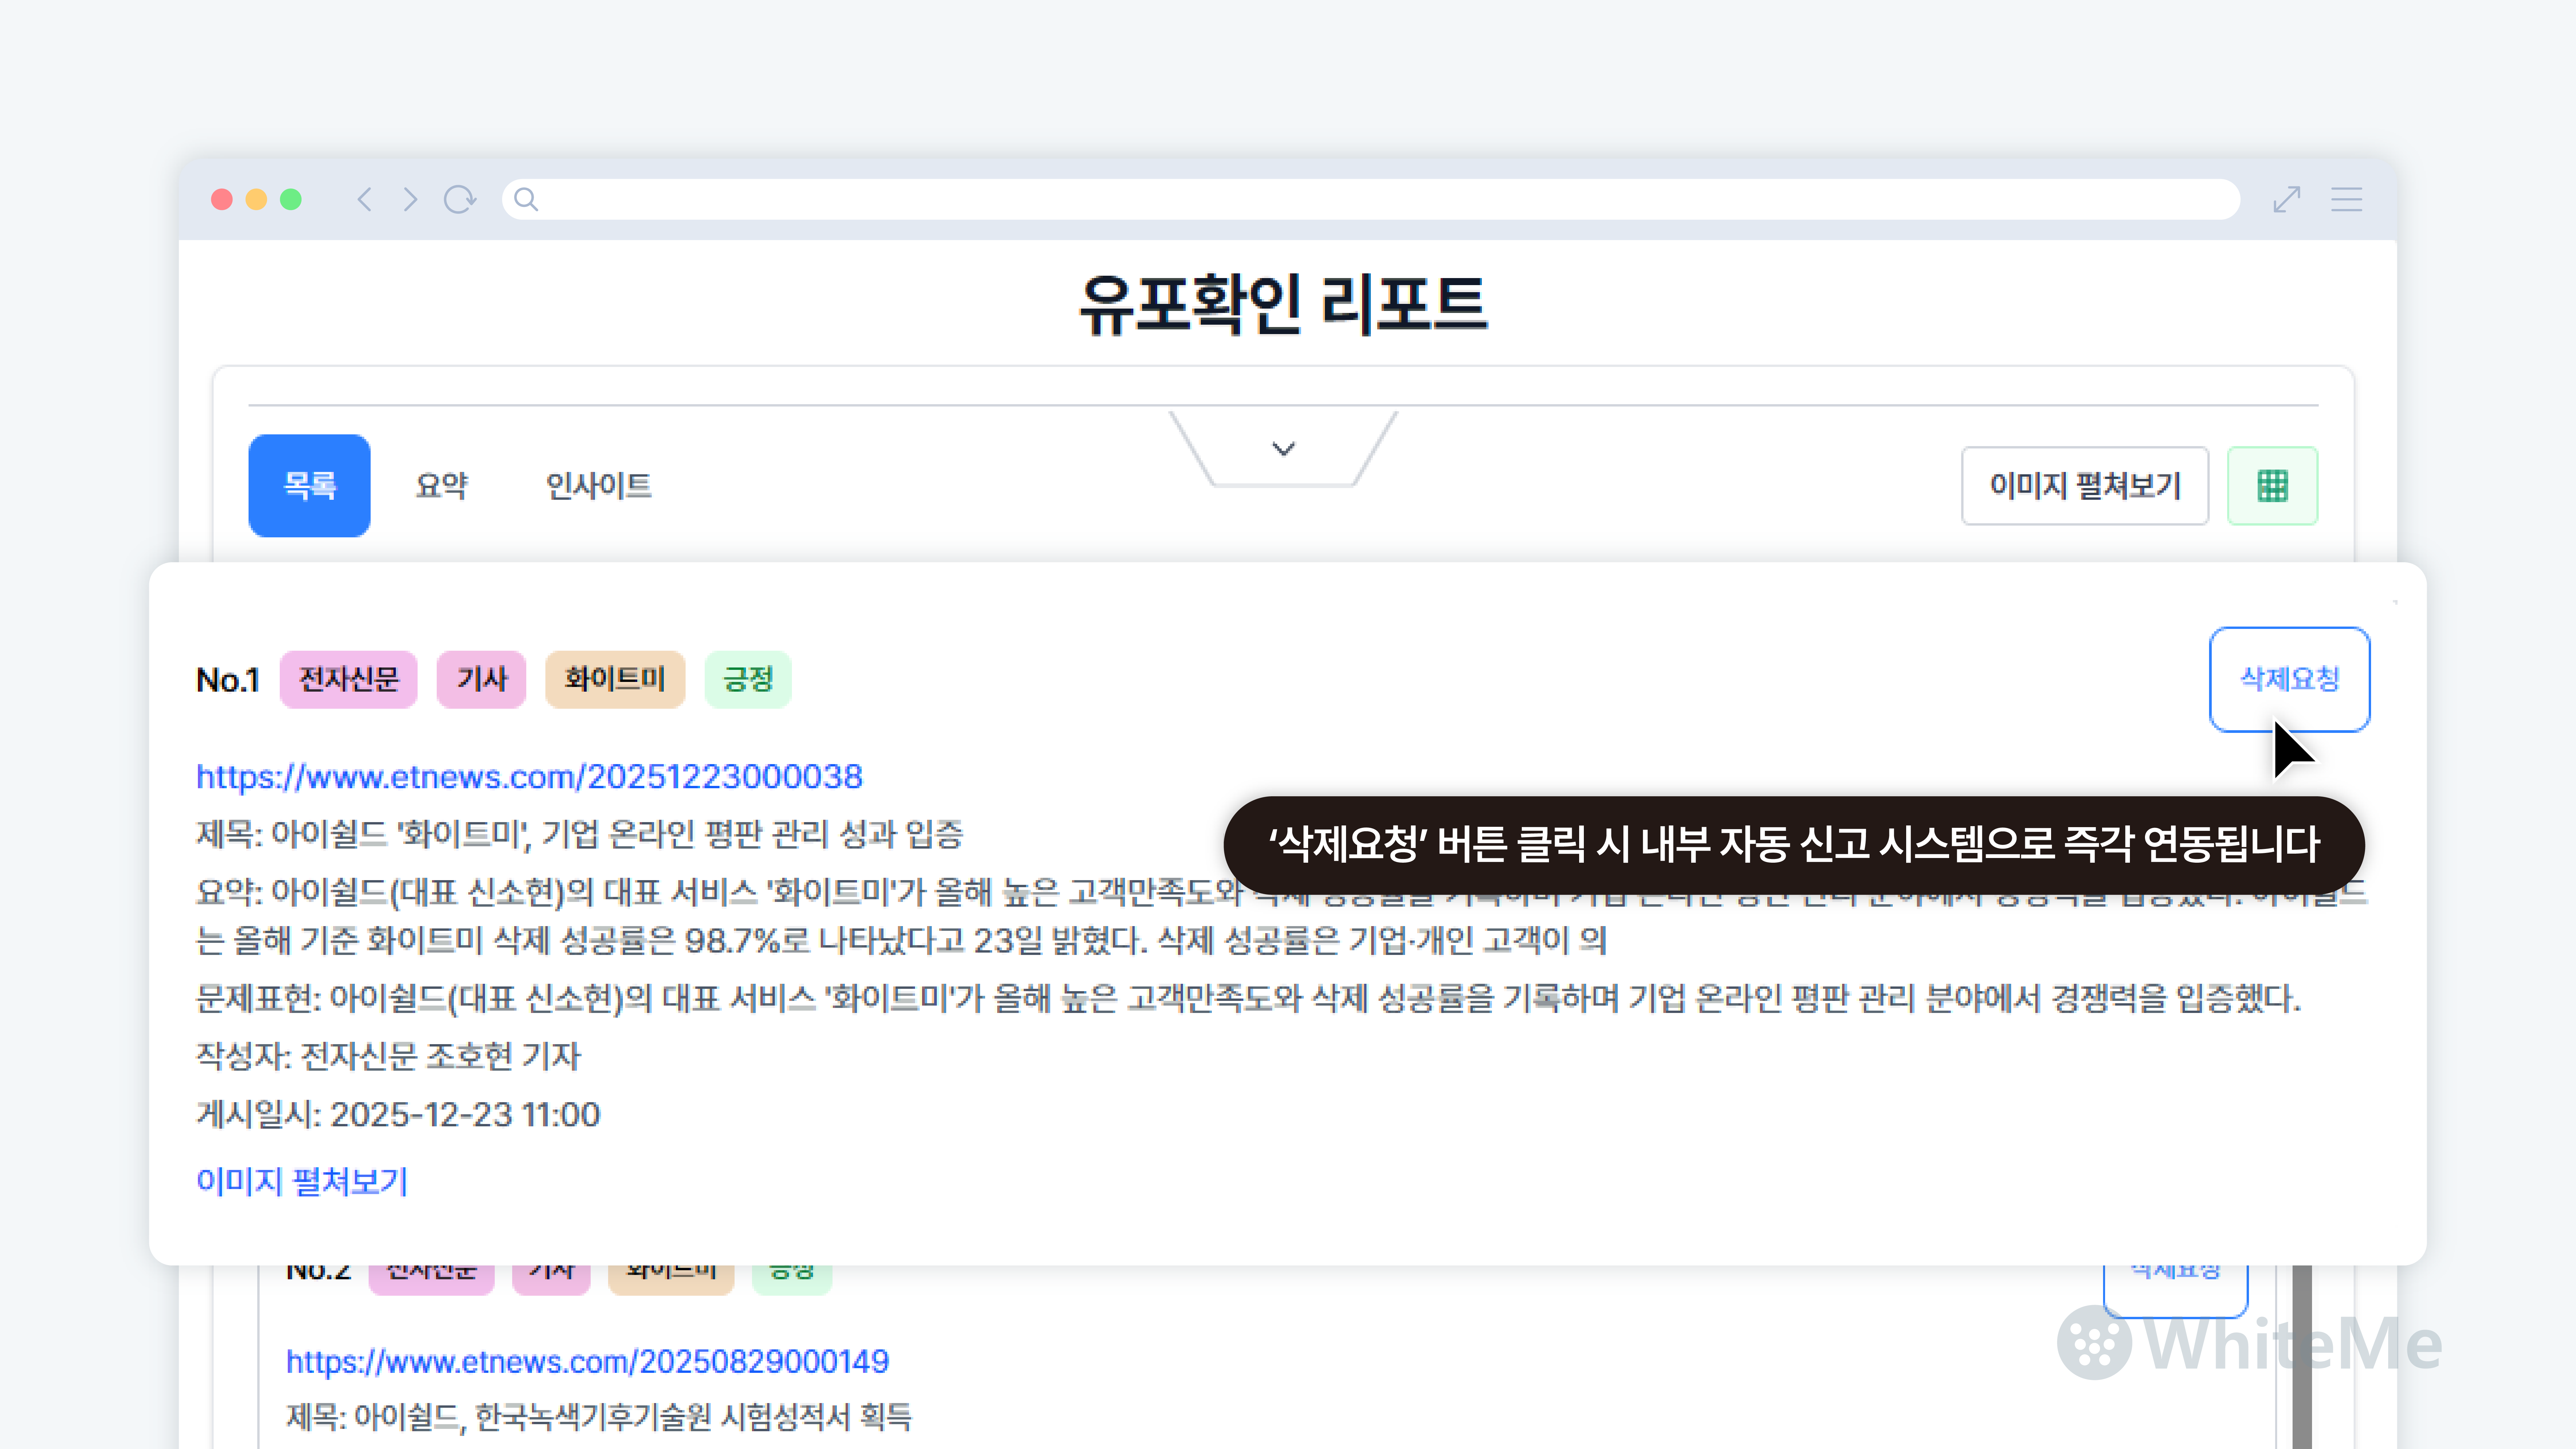This screenshot has width=2576, height=1449.
Task: Toggle the 긍정 sentiment tag on No.1
Action: tap(748, 679)
